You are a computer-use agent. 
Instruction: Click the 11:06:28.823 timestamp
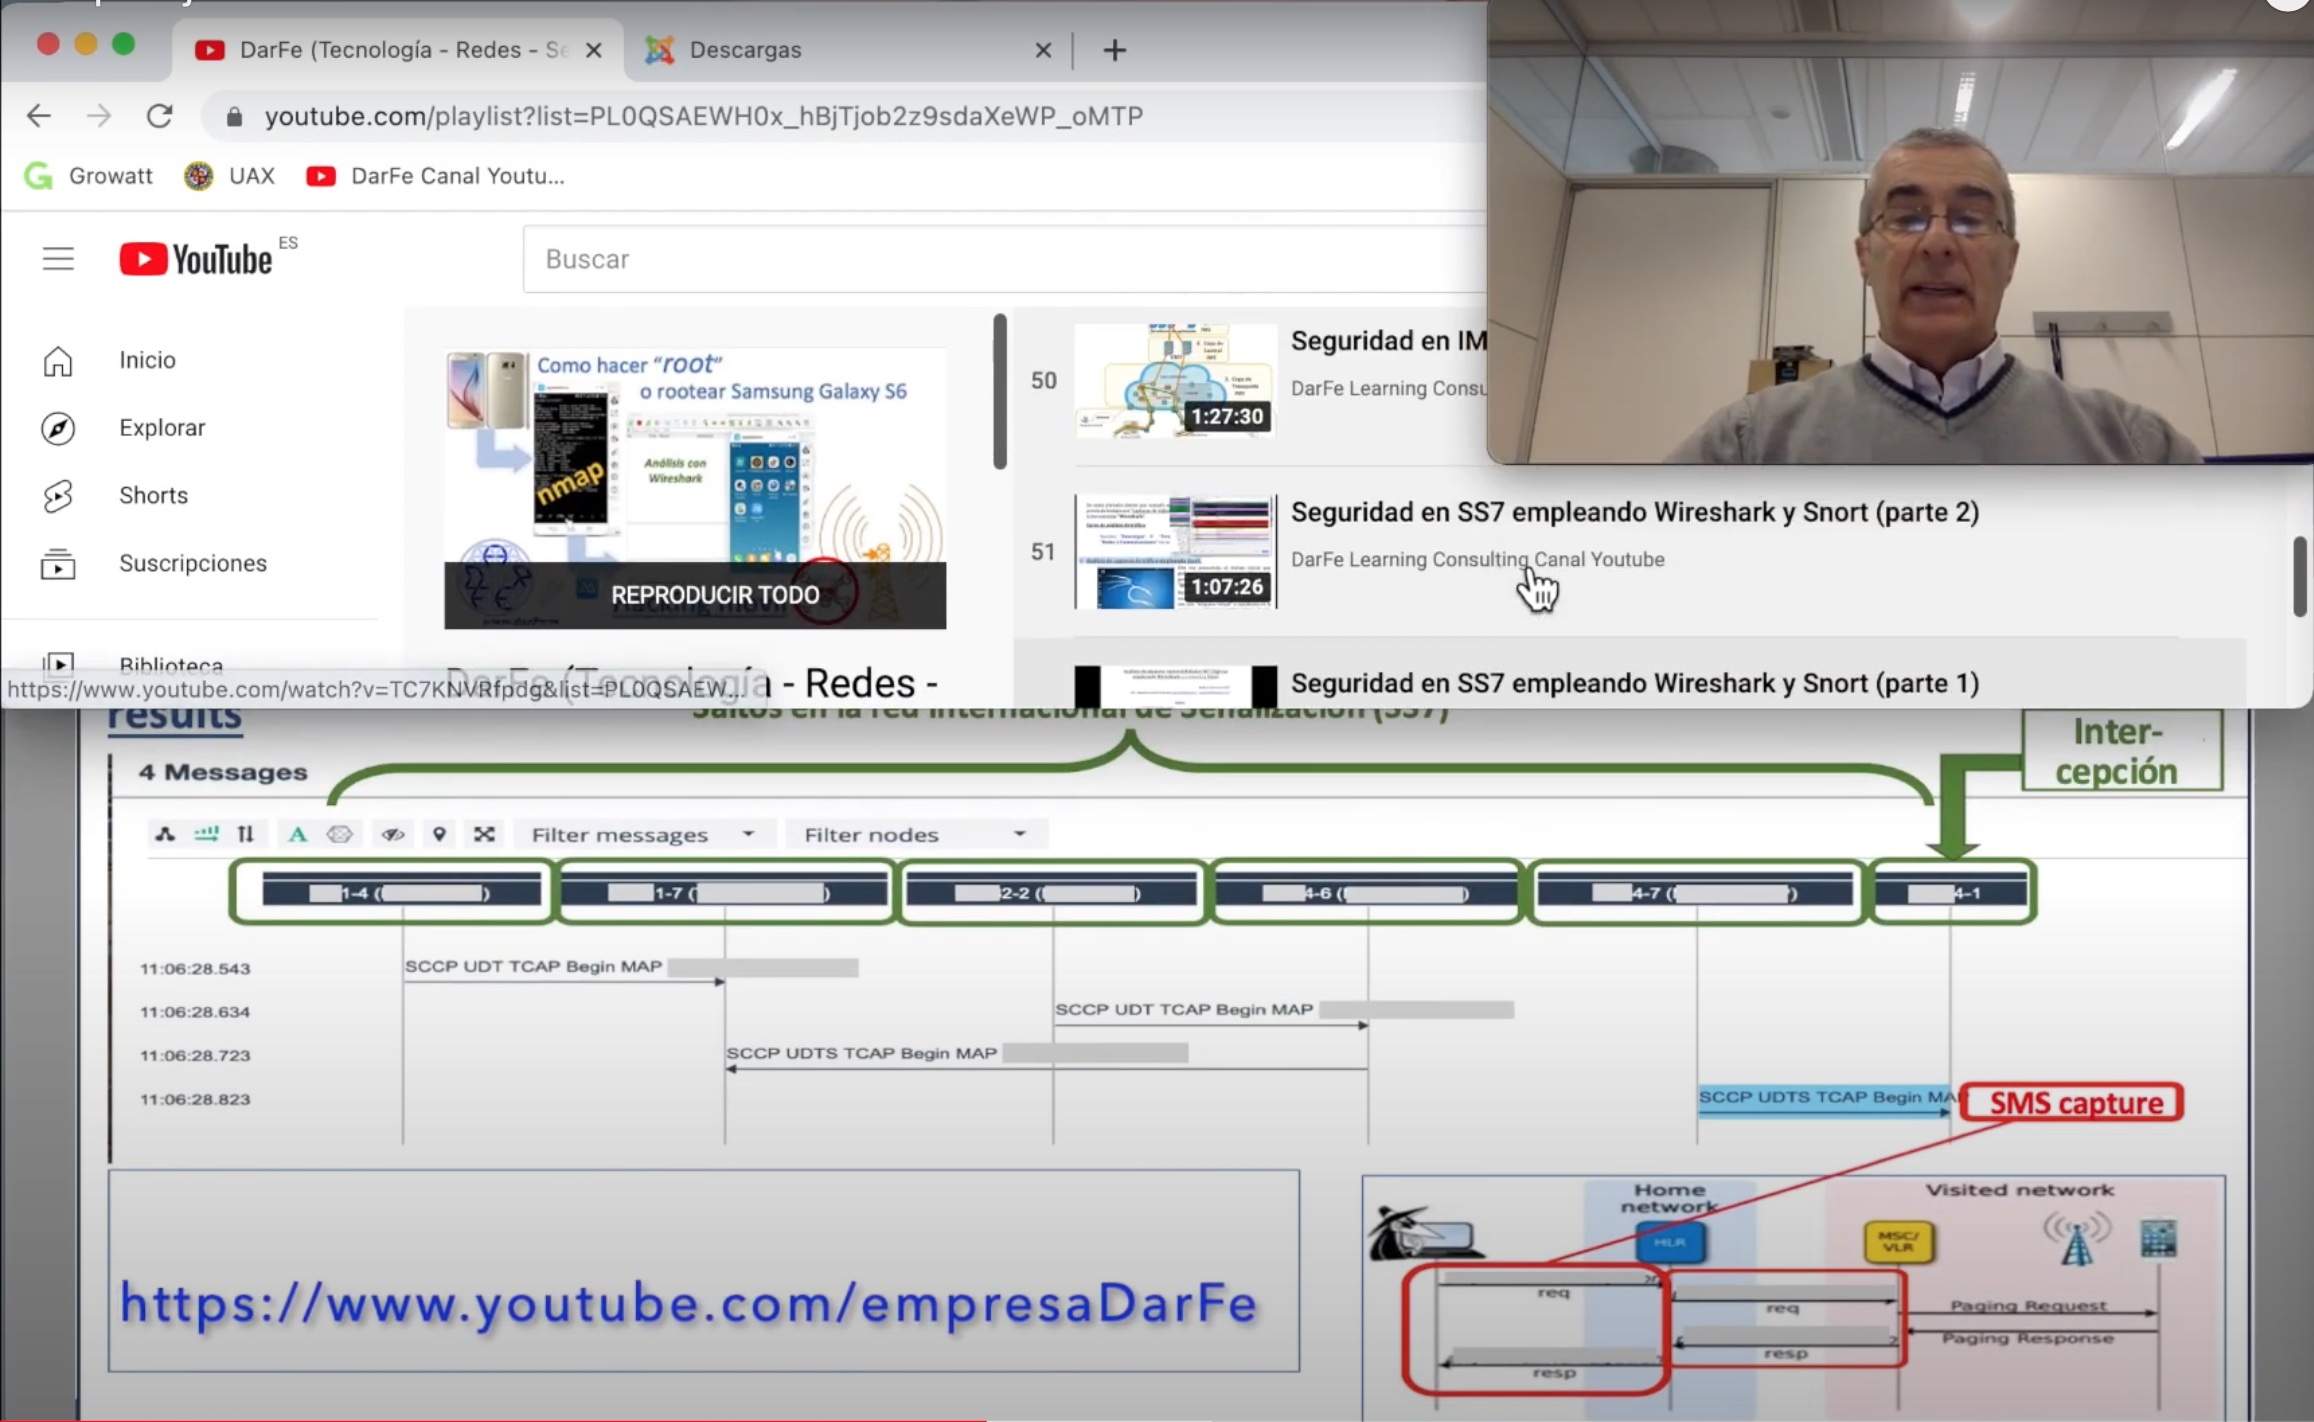point(195,1099)
